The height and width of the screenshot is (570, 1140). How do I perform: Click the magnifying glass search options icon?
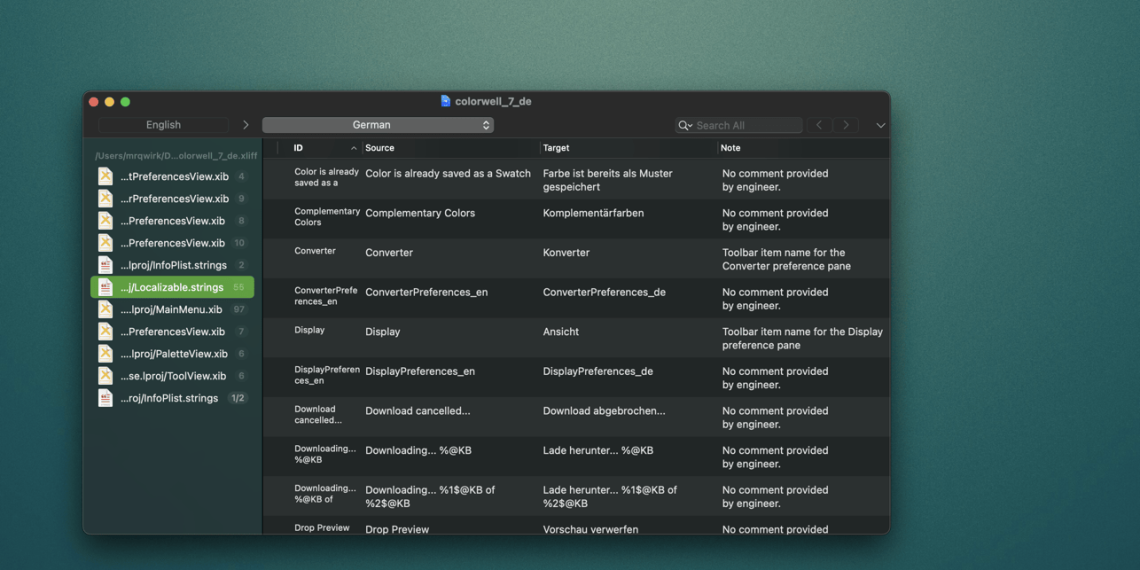(x=685, y=126)
